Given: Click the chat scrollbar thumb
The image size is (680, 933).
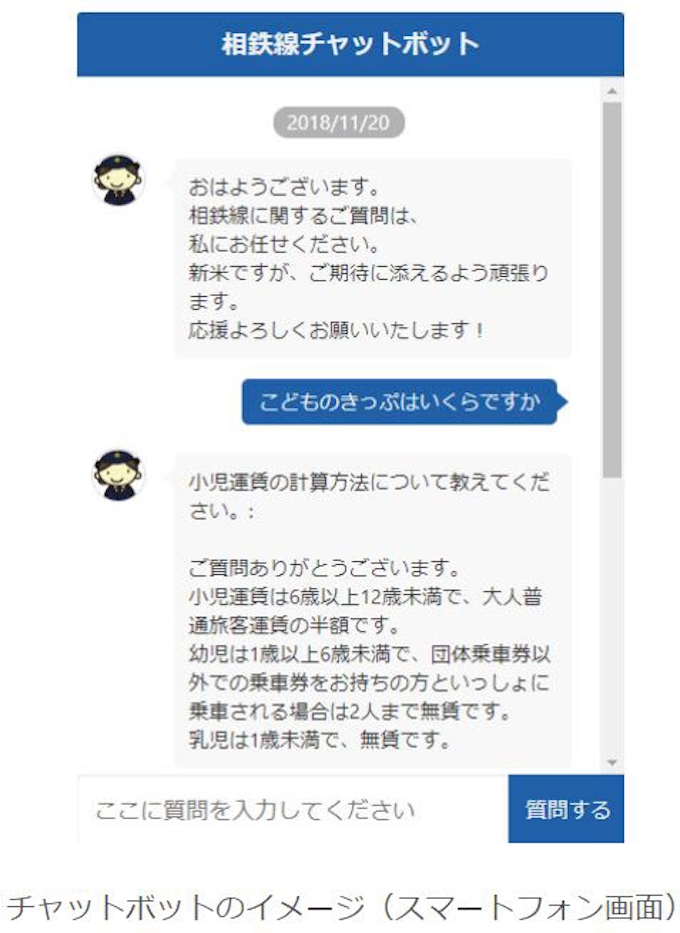Looking at the screenshot, I should [612, 290].
